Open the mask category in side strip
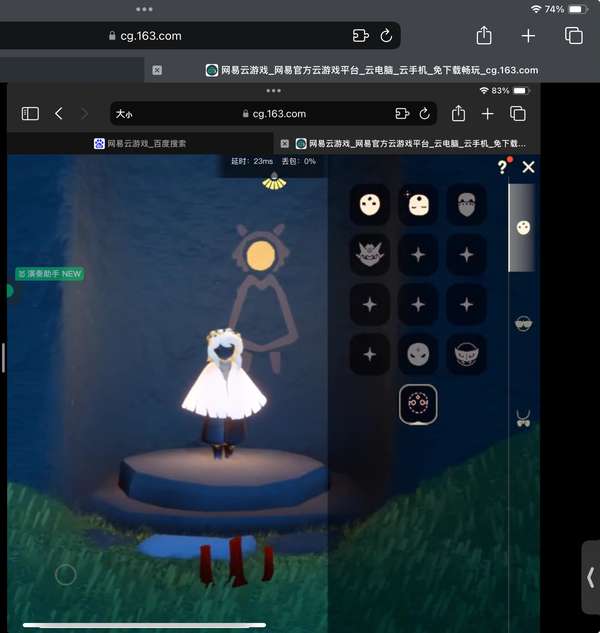The image size is (600, 633). click(x=523, y=228)
